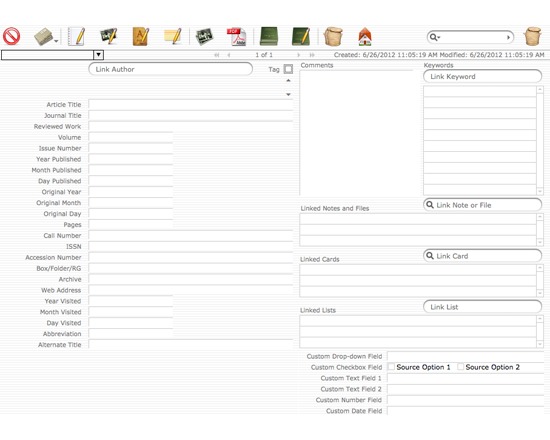Click the Reviewed Work input field
The image size is (550, 440).
point(191,126)
